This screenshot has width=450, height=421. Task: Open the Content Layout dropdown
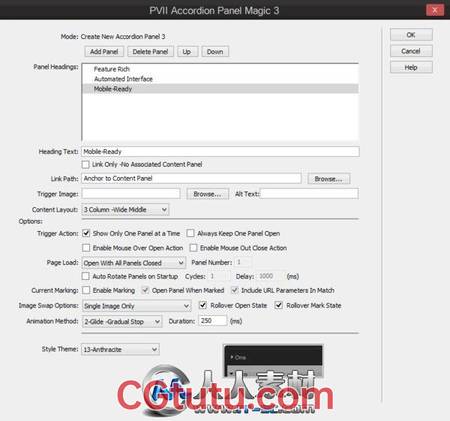[x=125, y=210]
